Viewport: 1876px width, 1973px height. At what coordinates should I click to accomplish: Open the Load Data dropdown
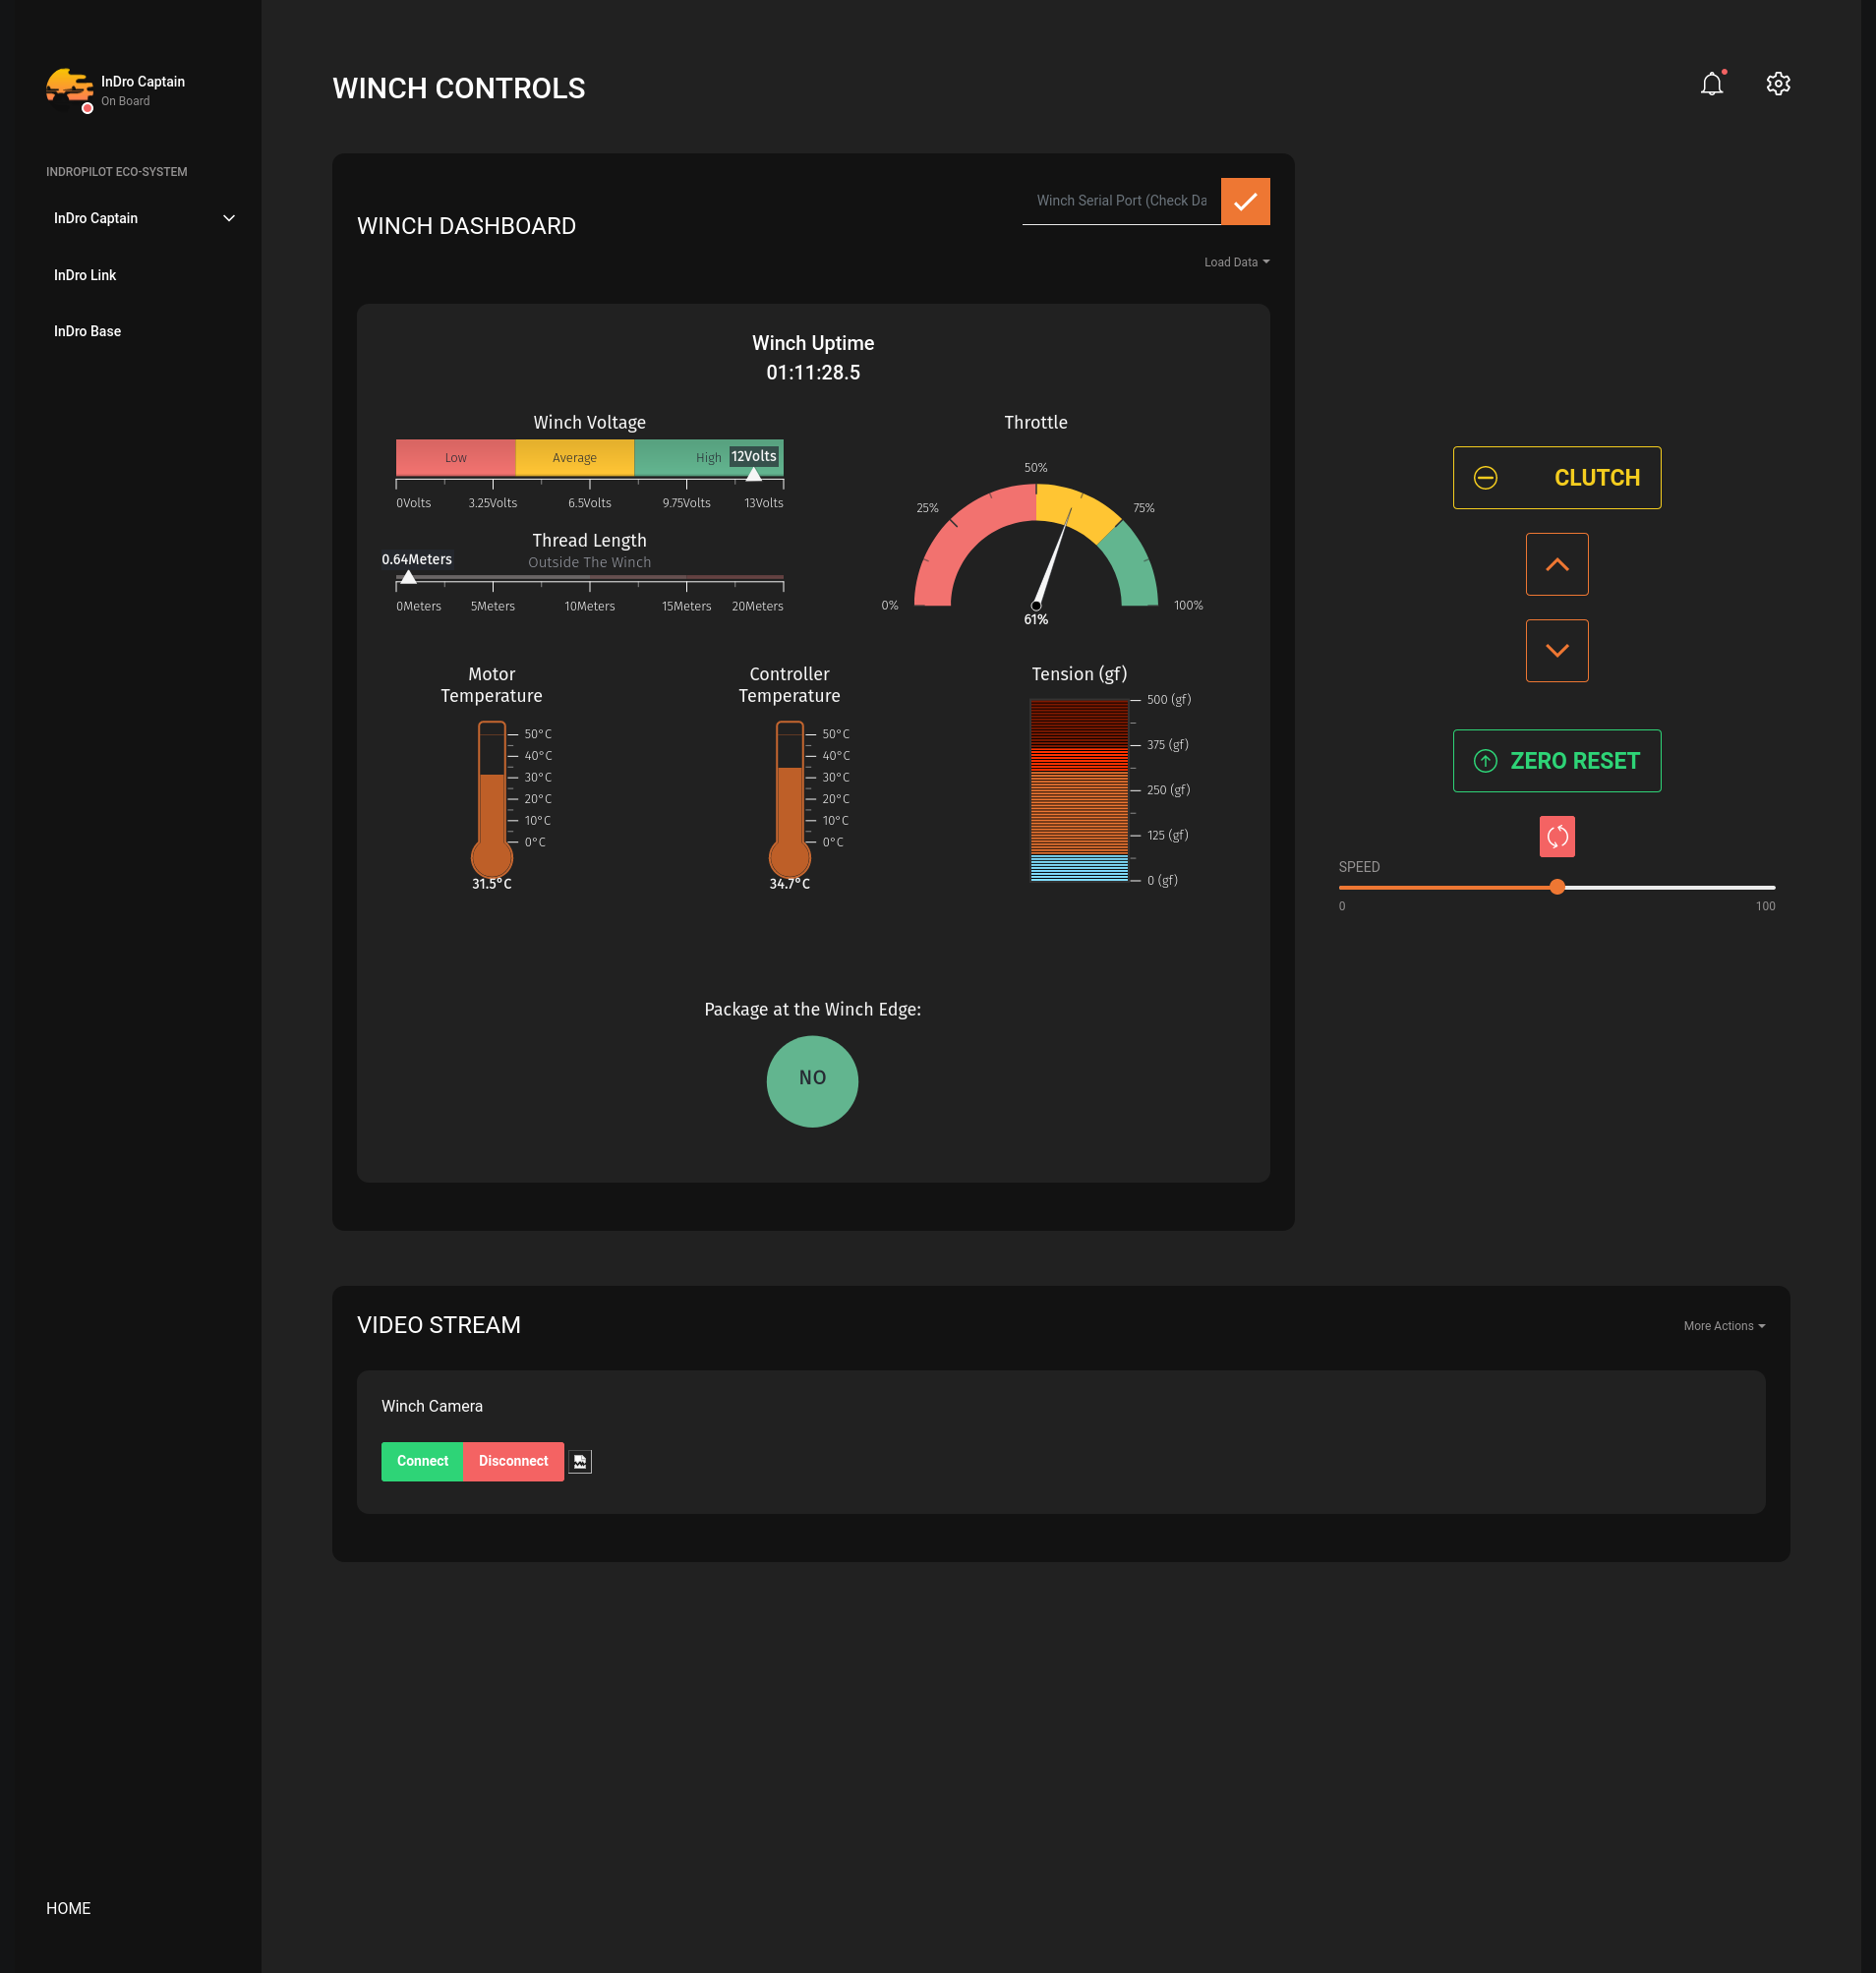(1236, 262)
